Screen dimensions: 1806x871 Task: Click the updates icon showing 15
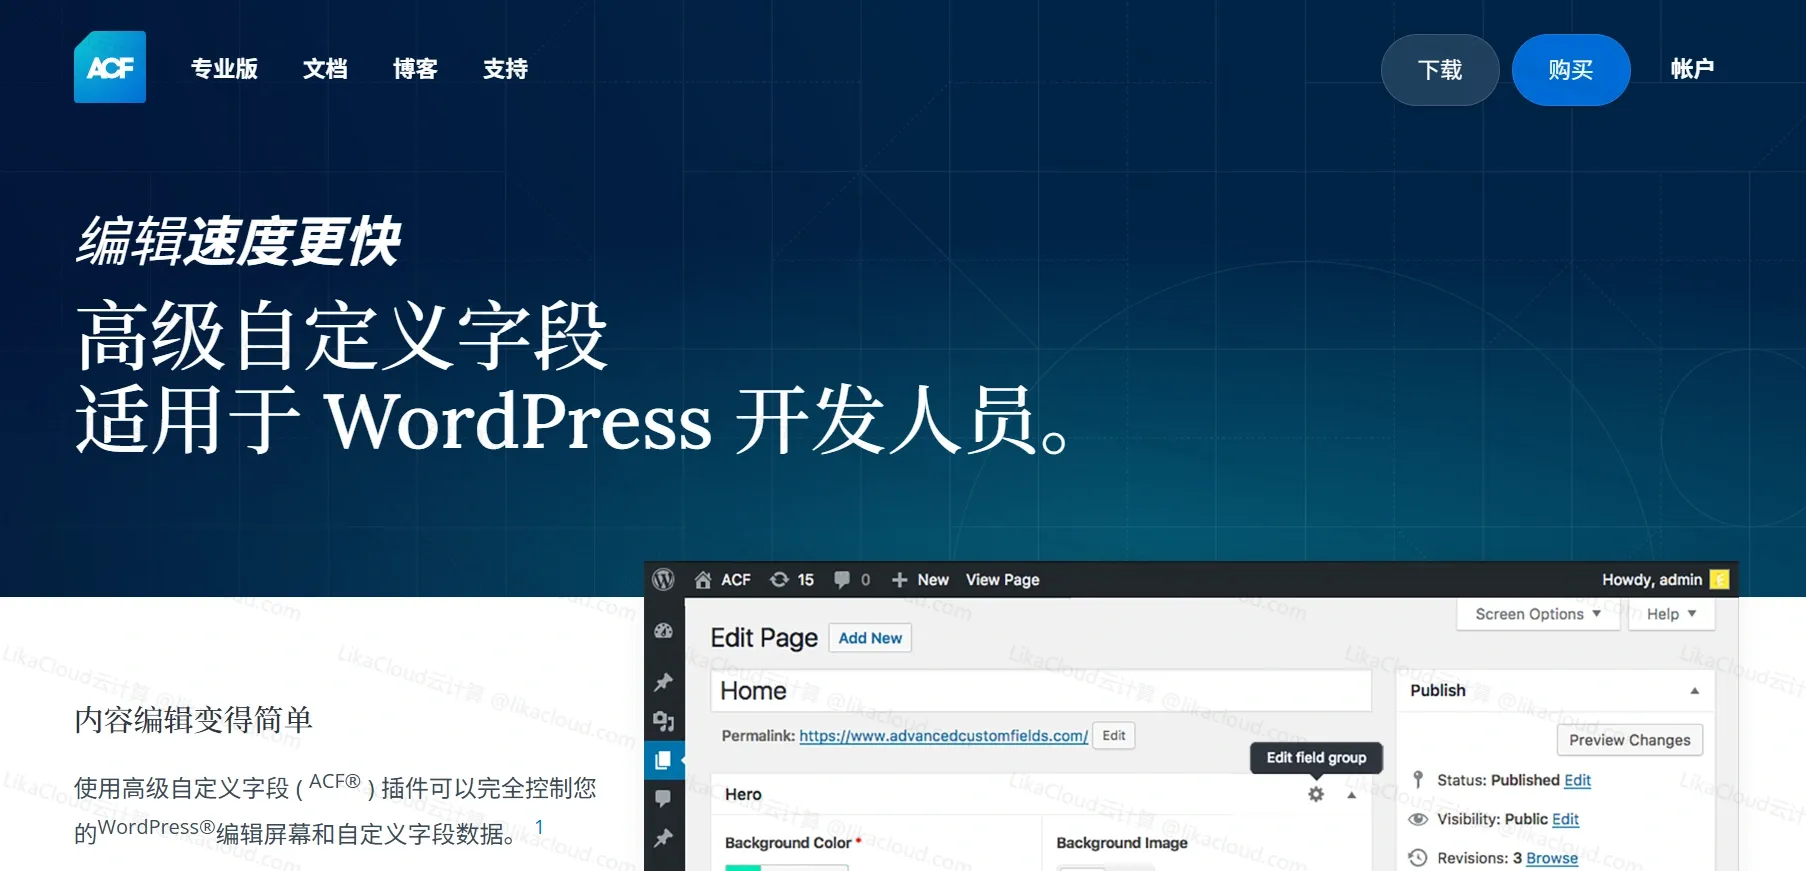779,580
